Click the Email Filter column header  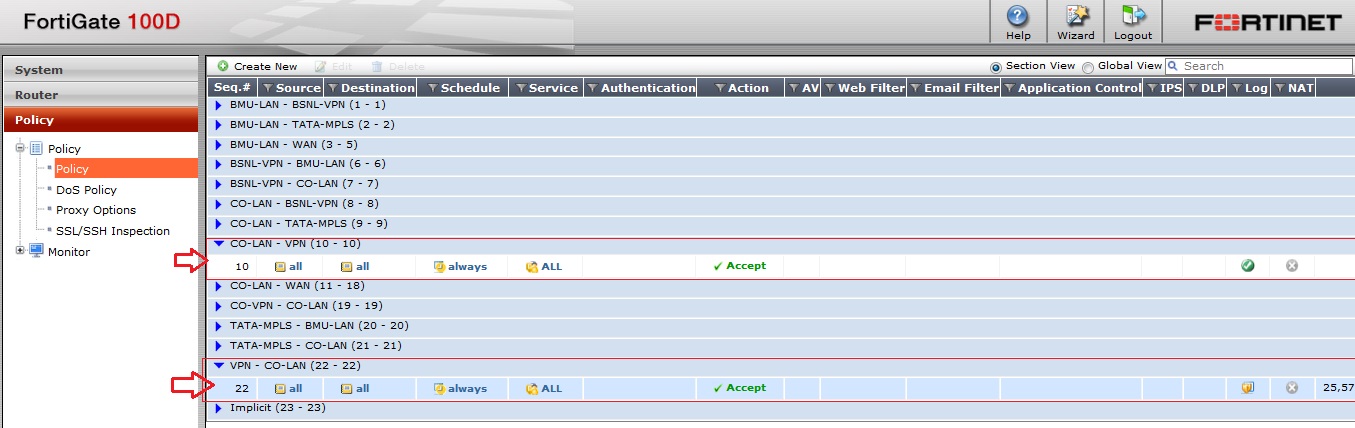(x=954, y=88)
